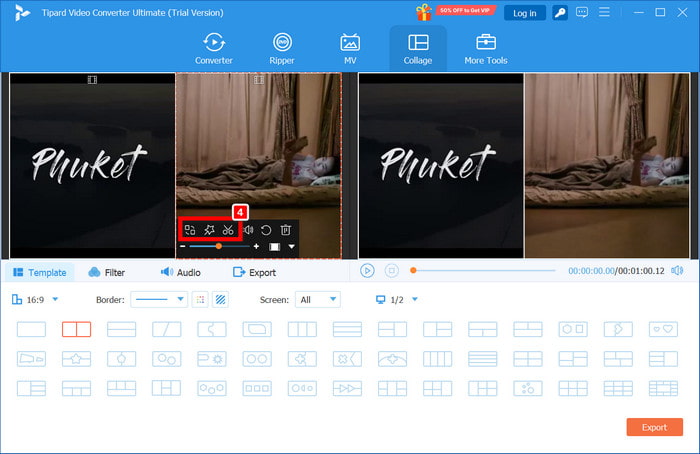The height and width of the screenshot is (454, 700).
Task: Click the rotate/reset arrow on the clip toolbar
Action: [266, 230]
